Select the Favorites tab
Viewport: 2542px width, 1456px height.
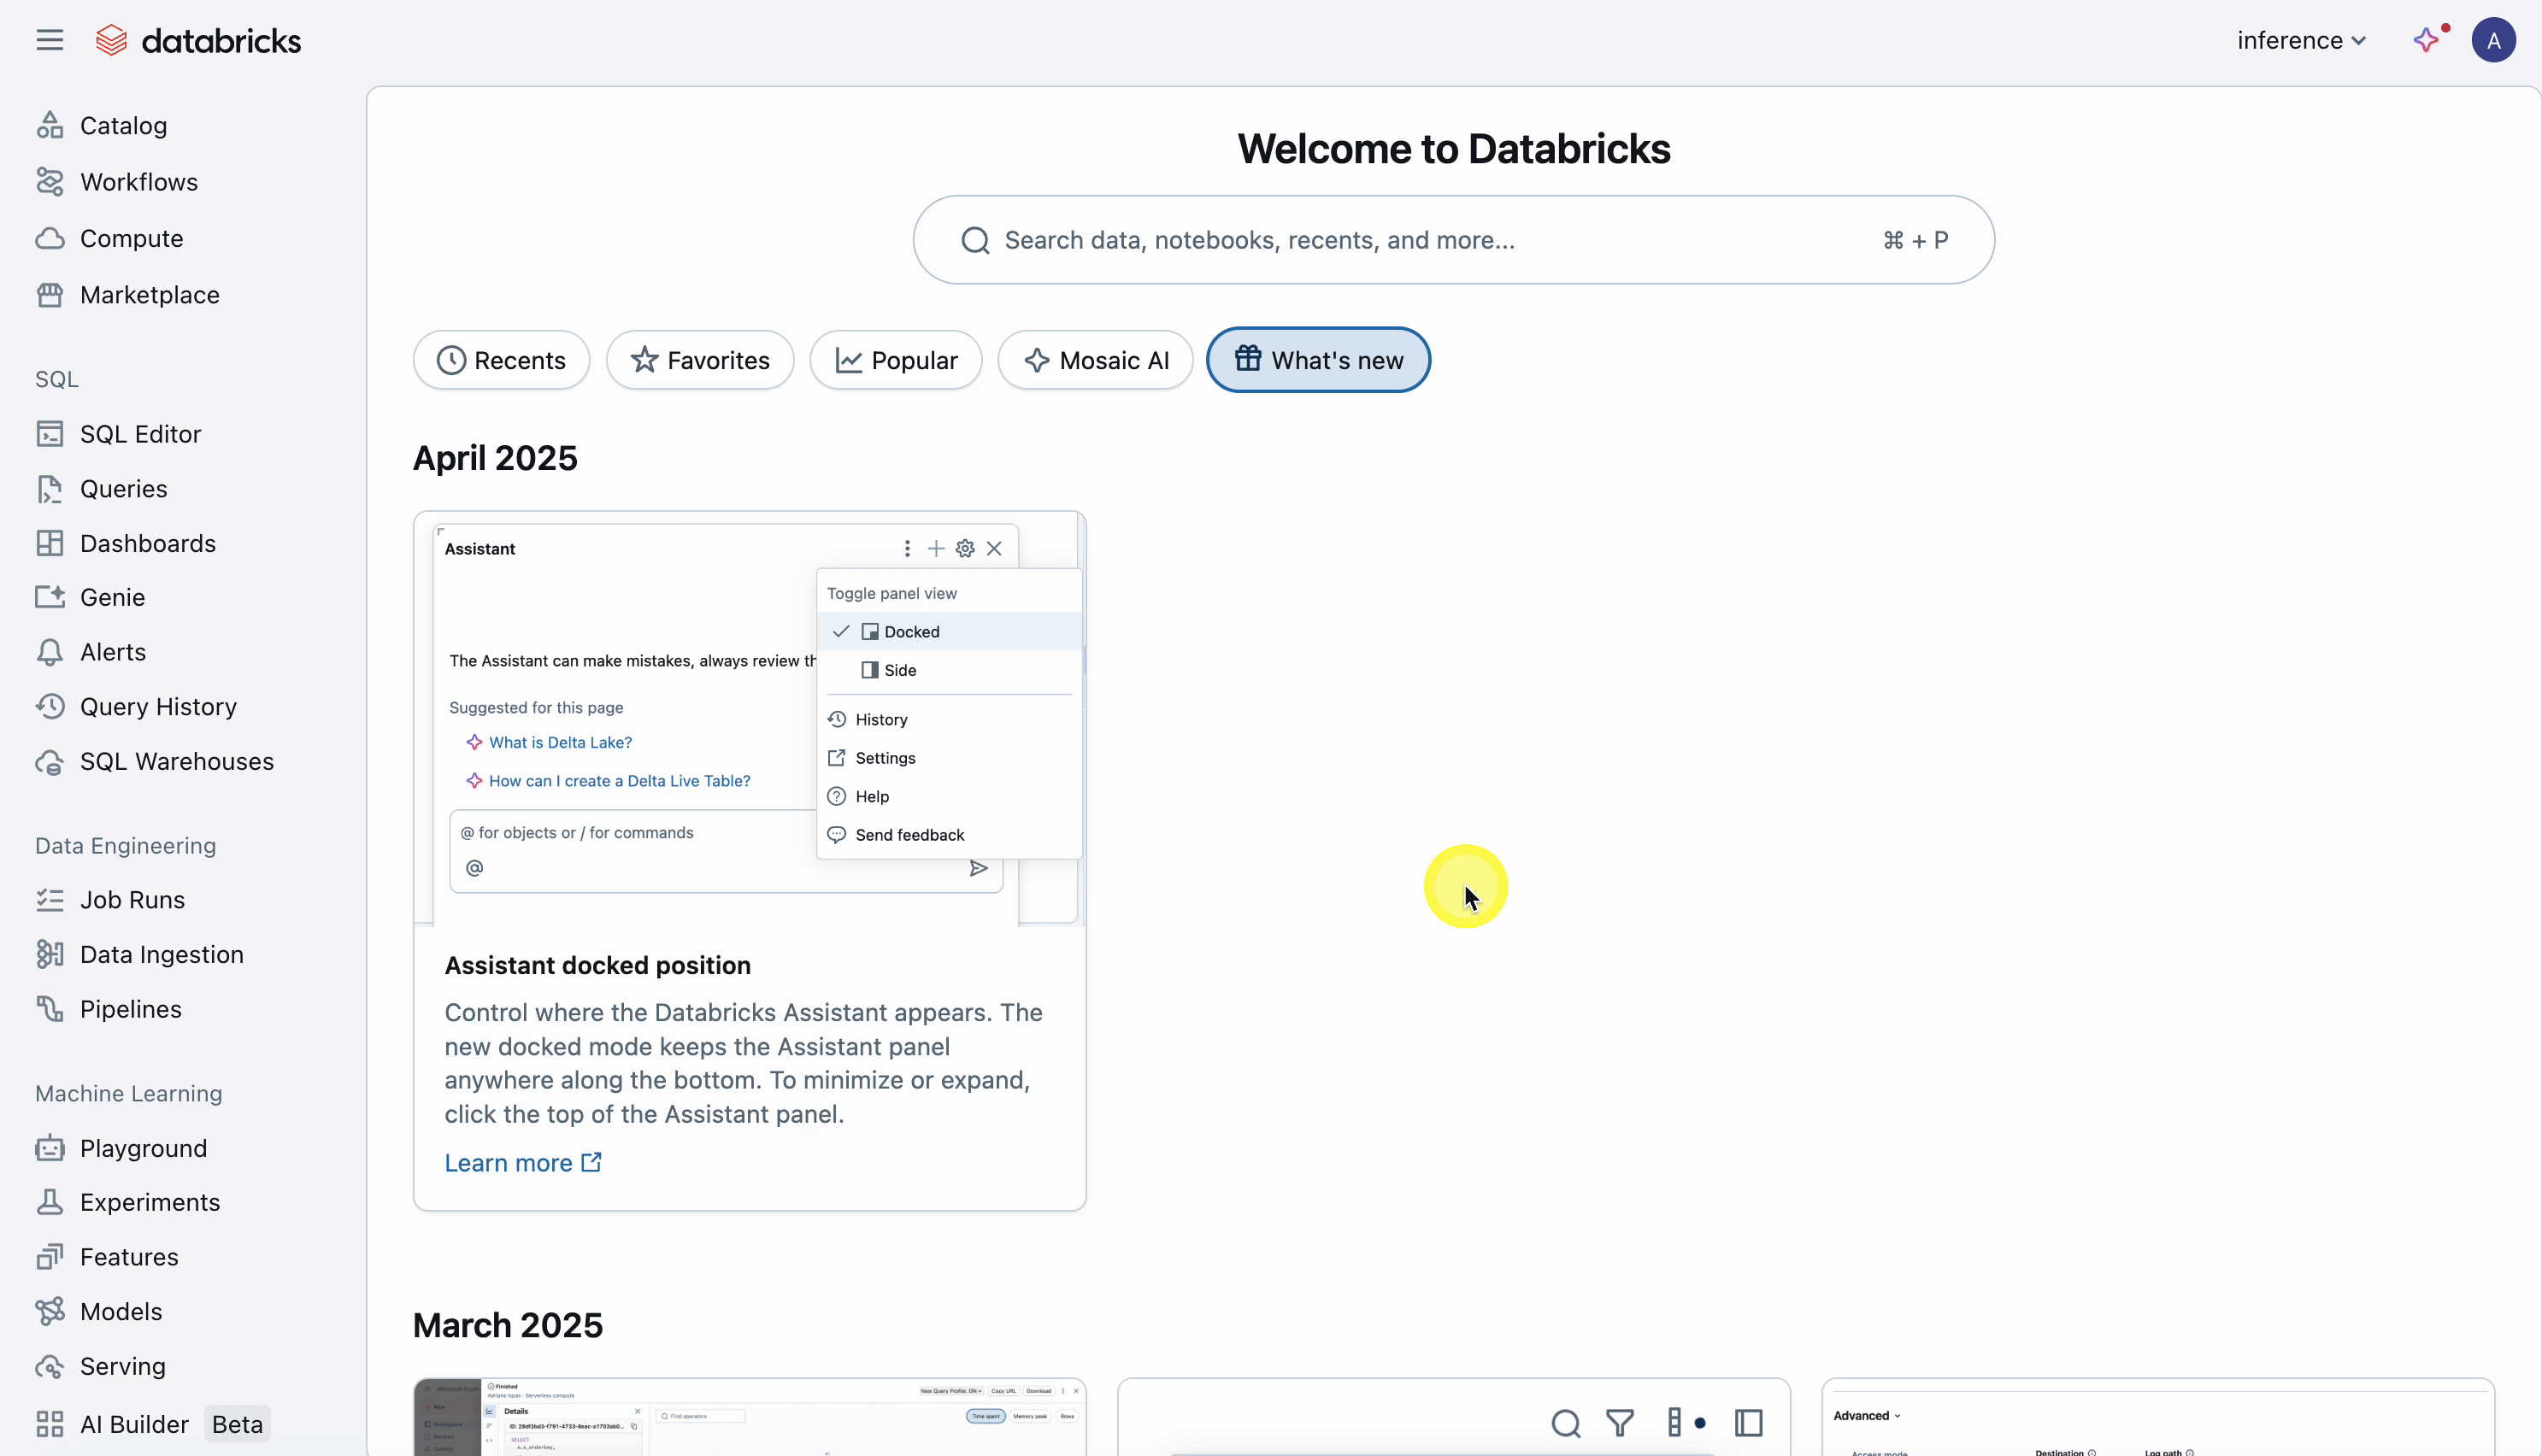[x=700, y=360]
